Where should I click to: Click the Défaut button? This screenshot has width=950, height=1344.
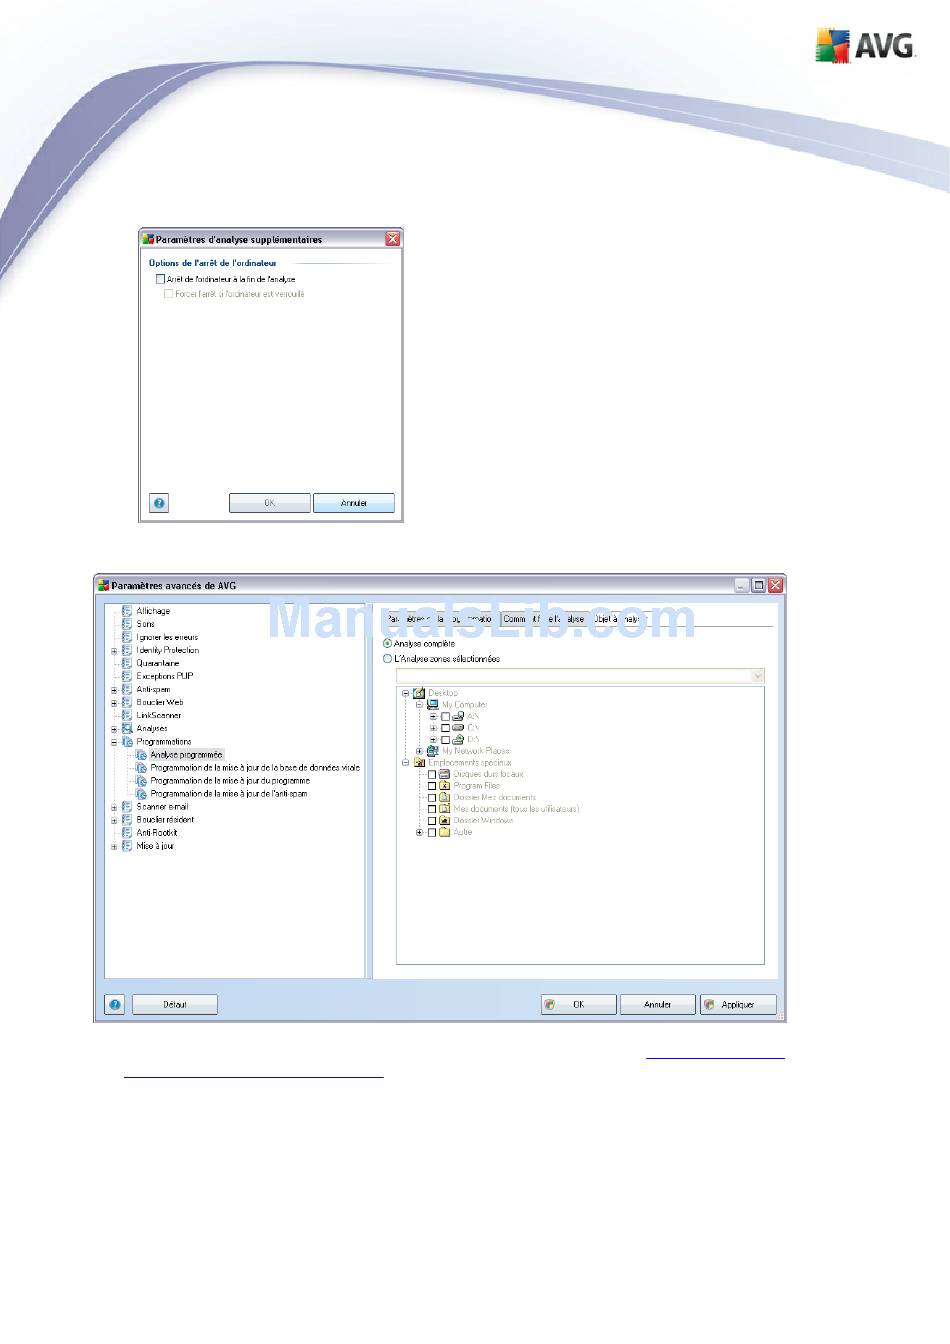point(175,1005)
